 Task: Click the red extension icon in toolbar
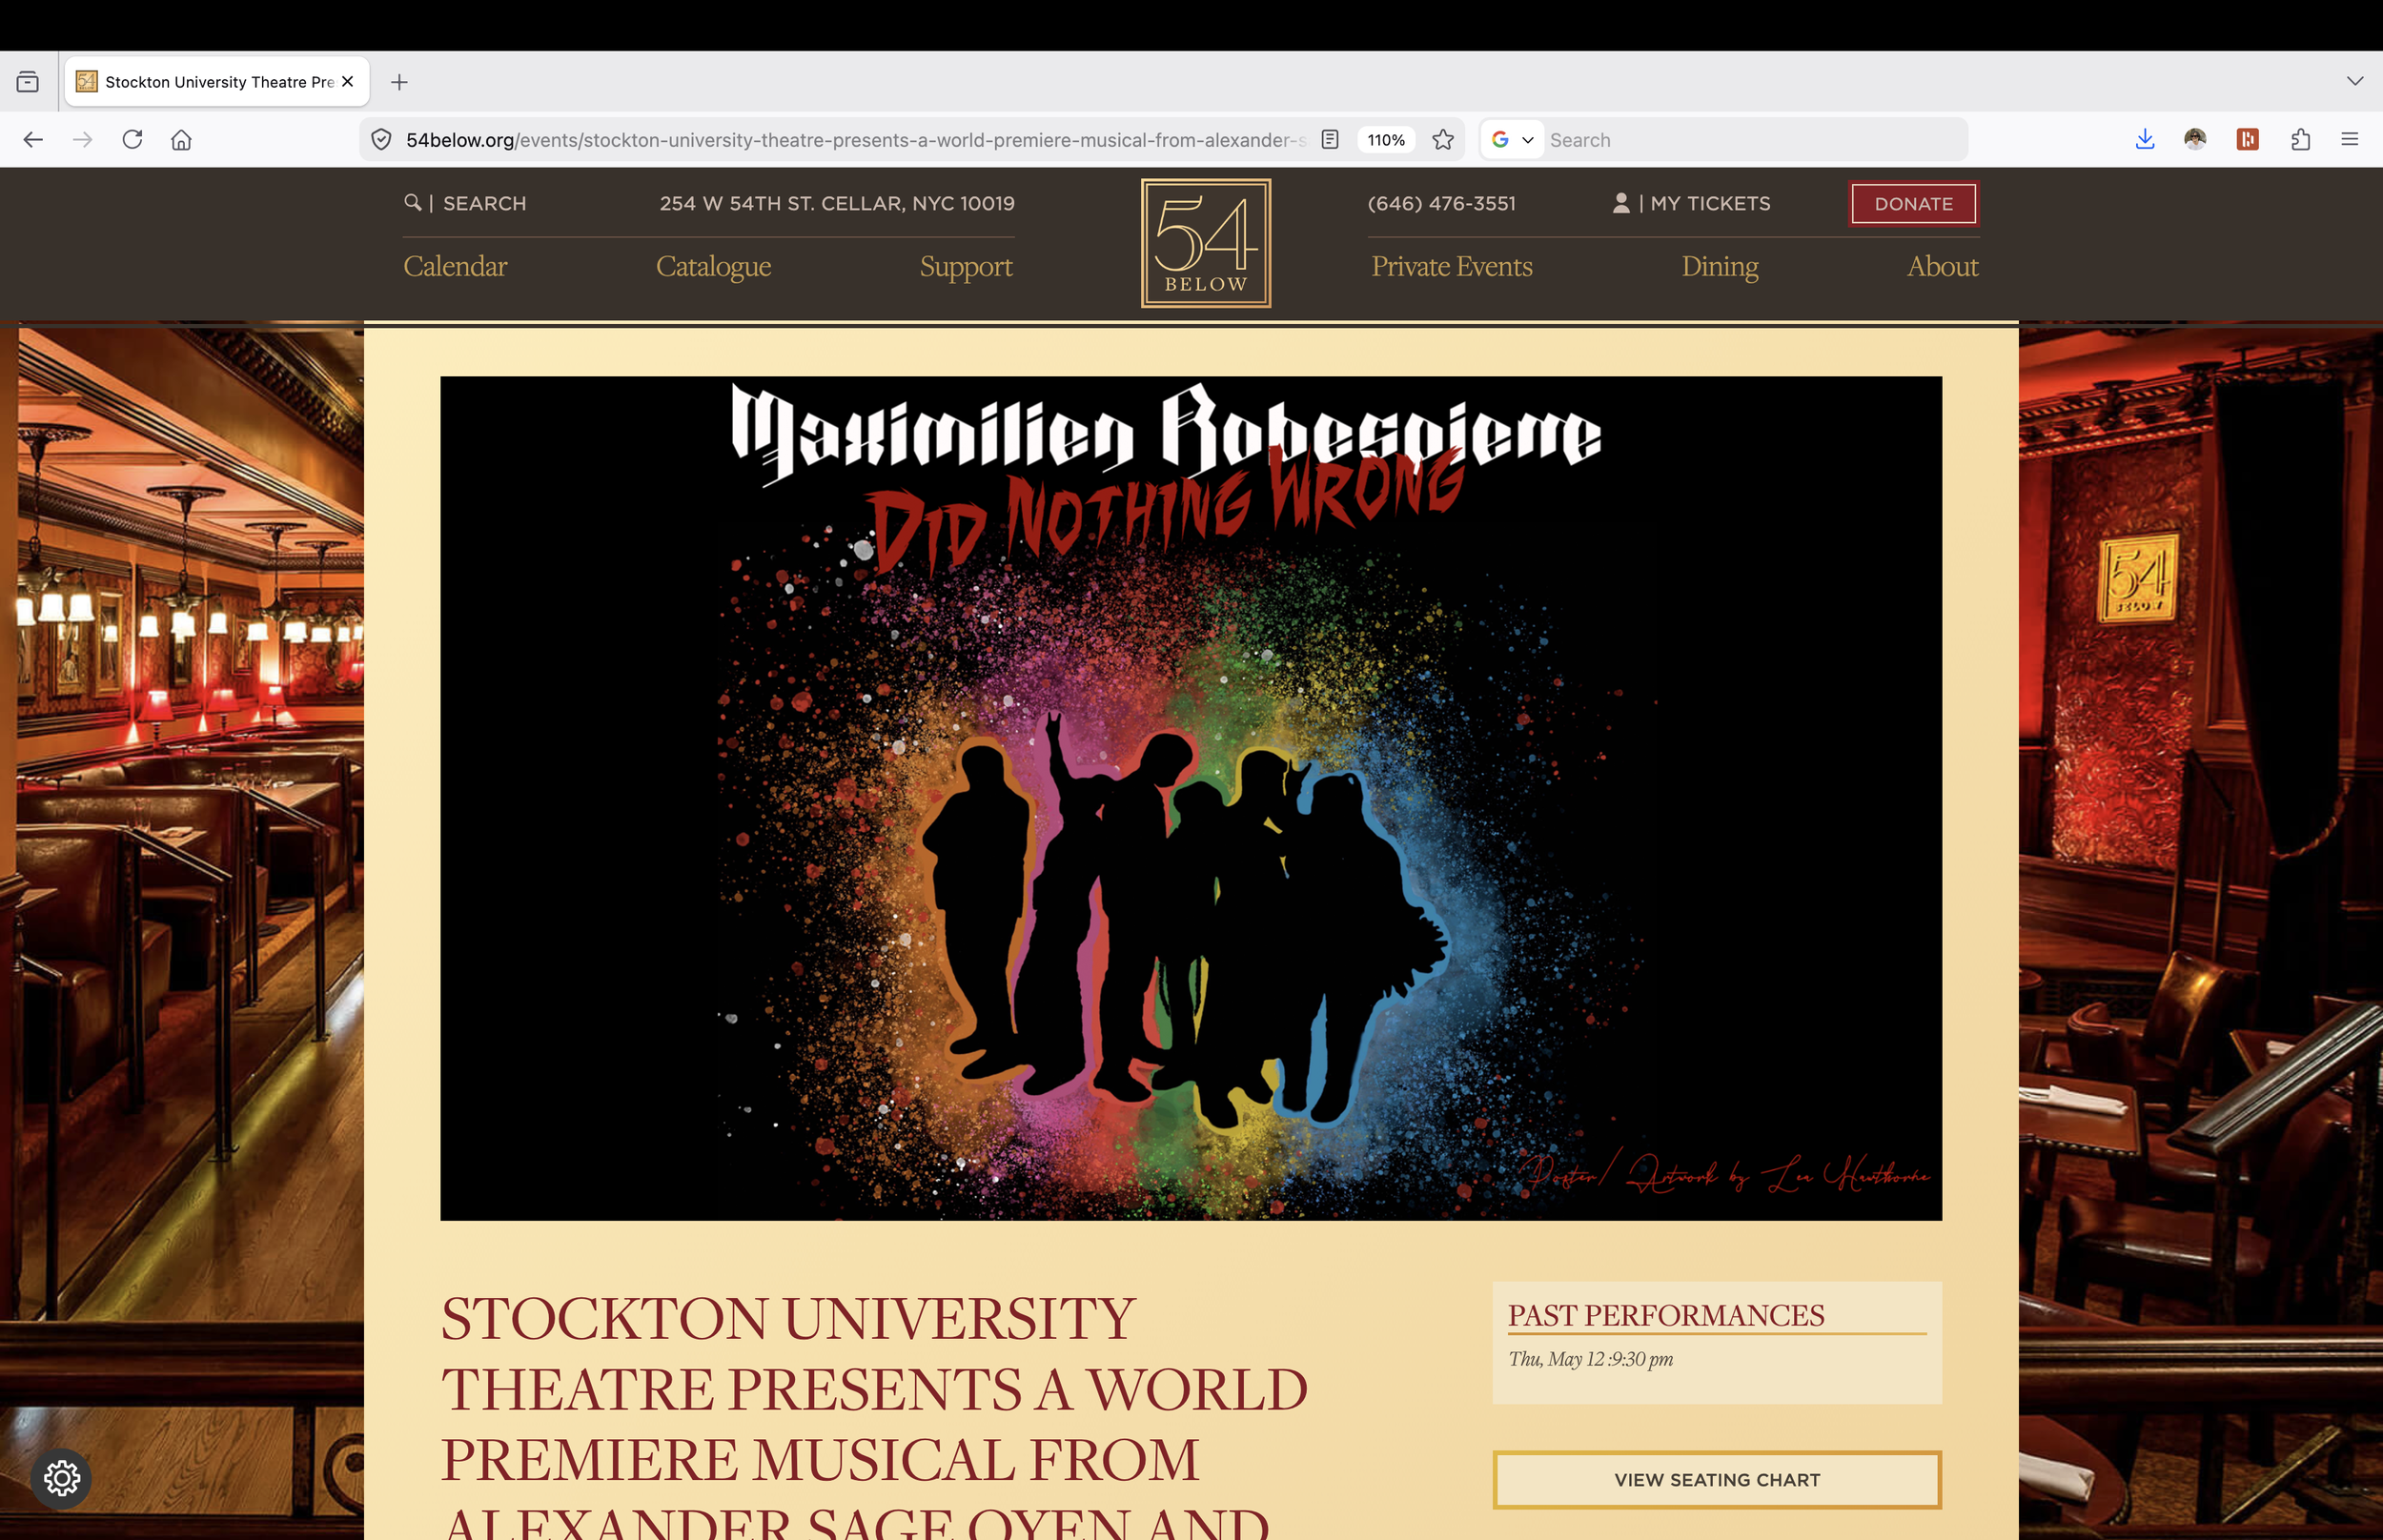[x=2247, y=140]
